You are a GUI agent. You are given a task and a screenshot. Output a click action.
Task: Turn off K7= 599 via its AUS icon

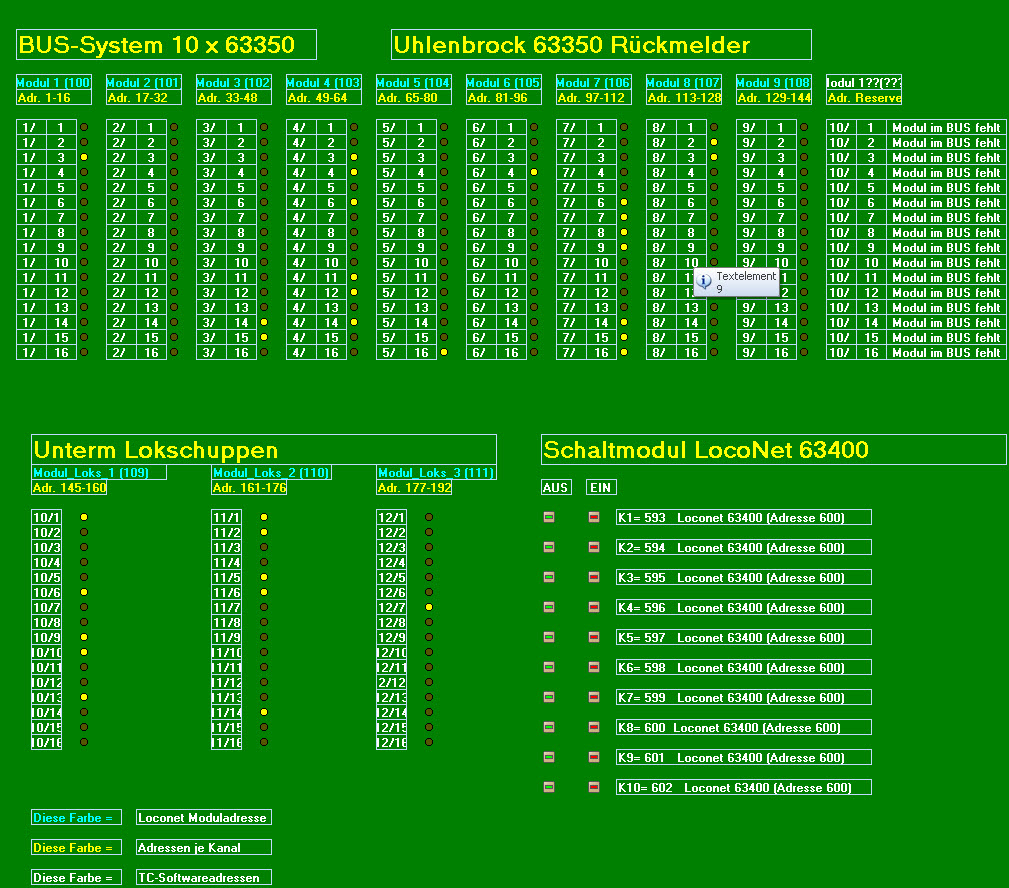coord(549,697)
